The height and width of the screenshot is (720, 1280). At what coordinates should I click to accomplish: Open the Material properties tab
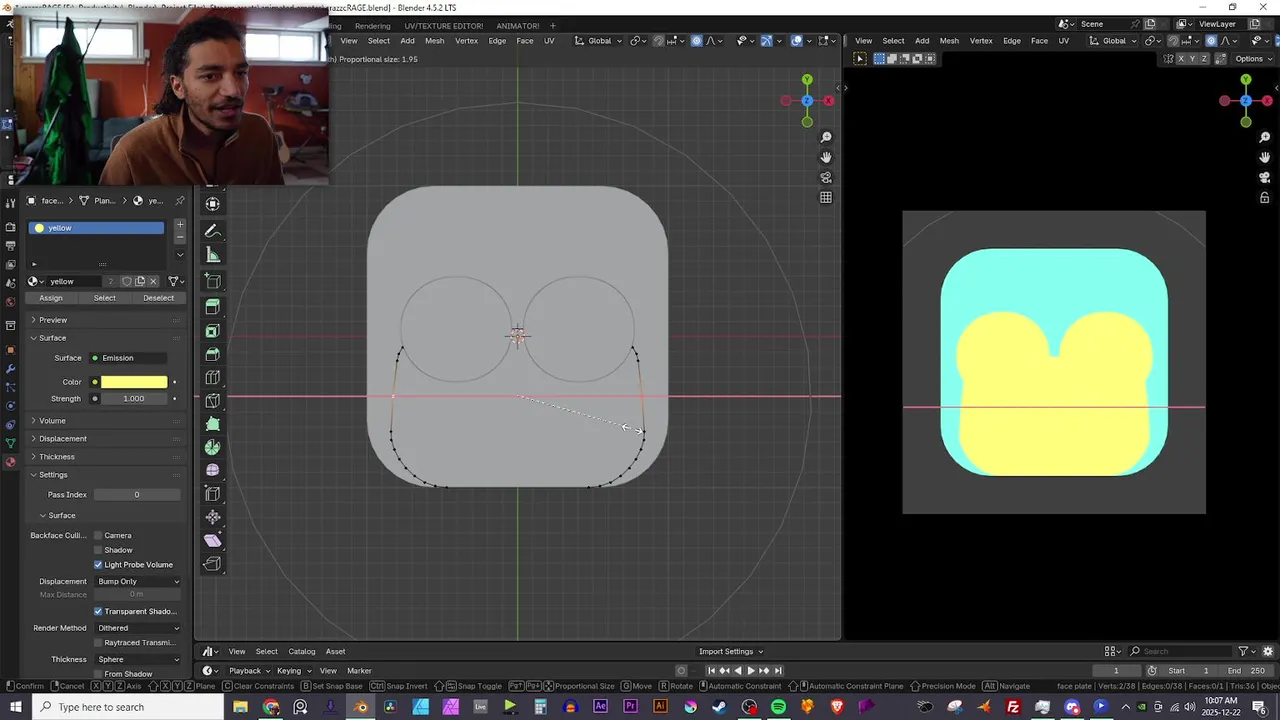tap(10, 462)
